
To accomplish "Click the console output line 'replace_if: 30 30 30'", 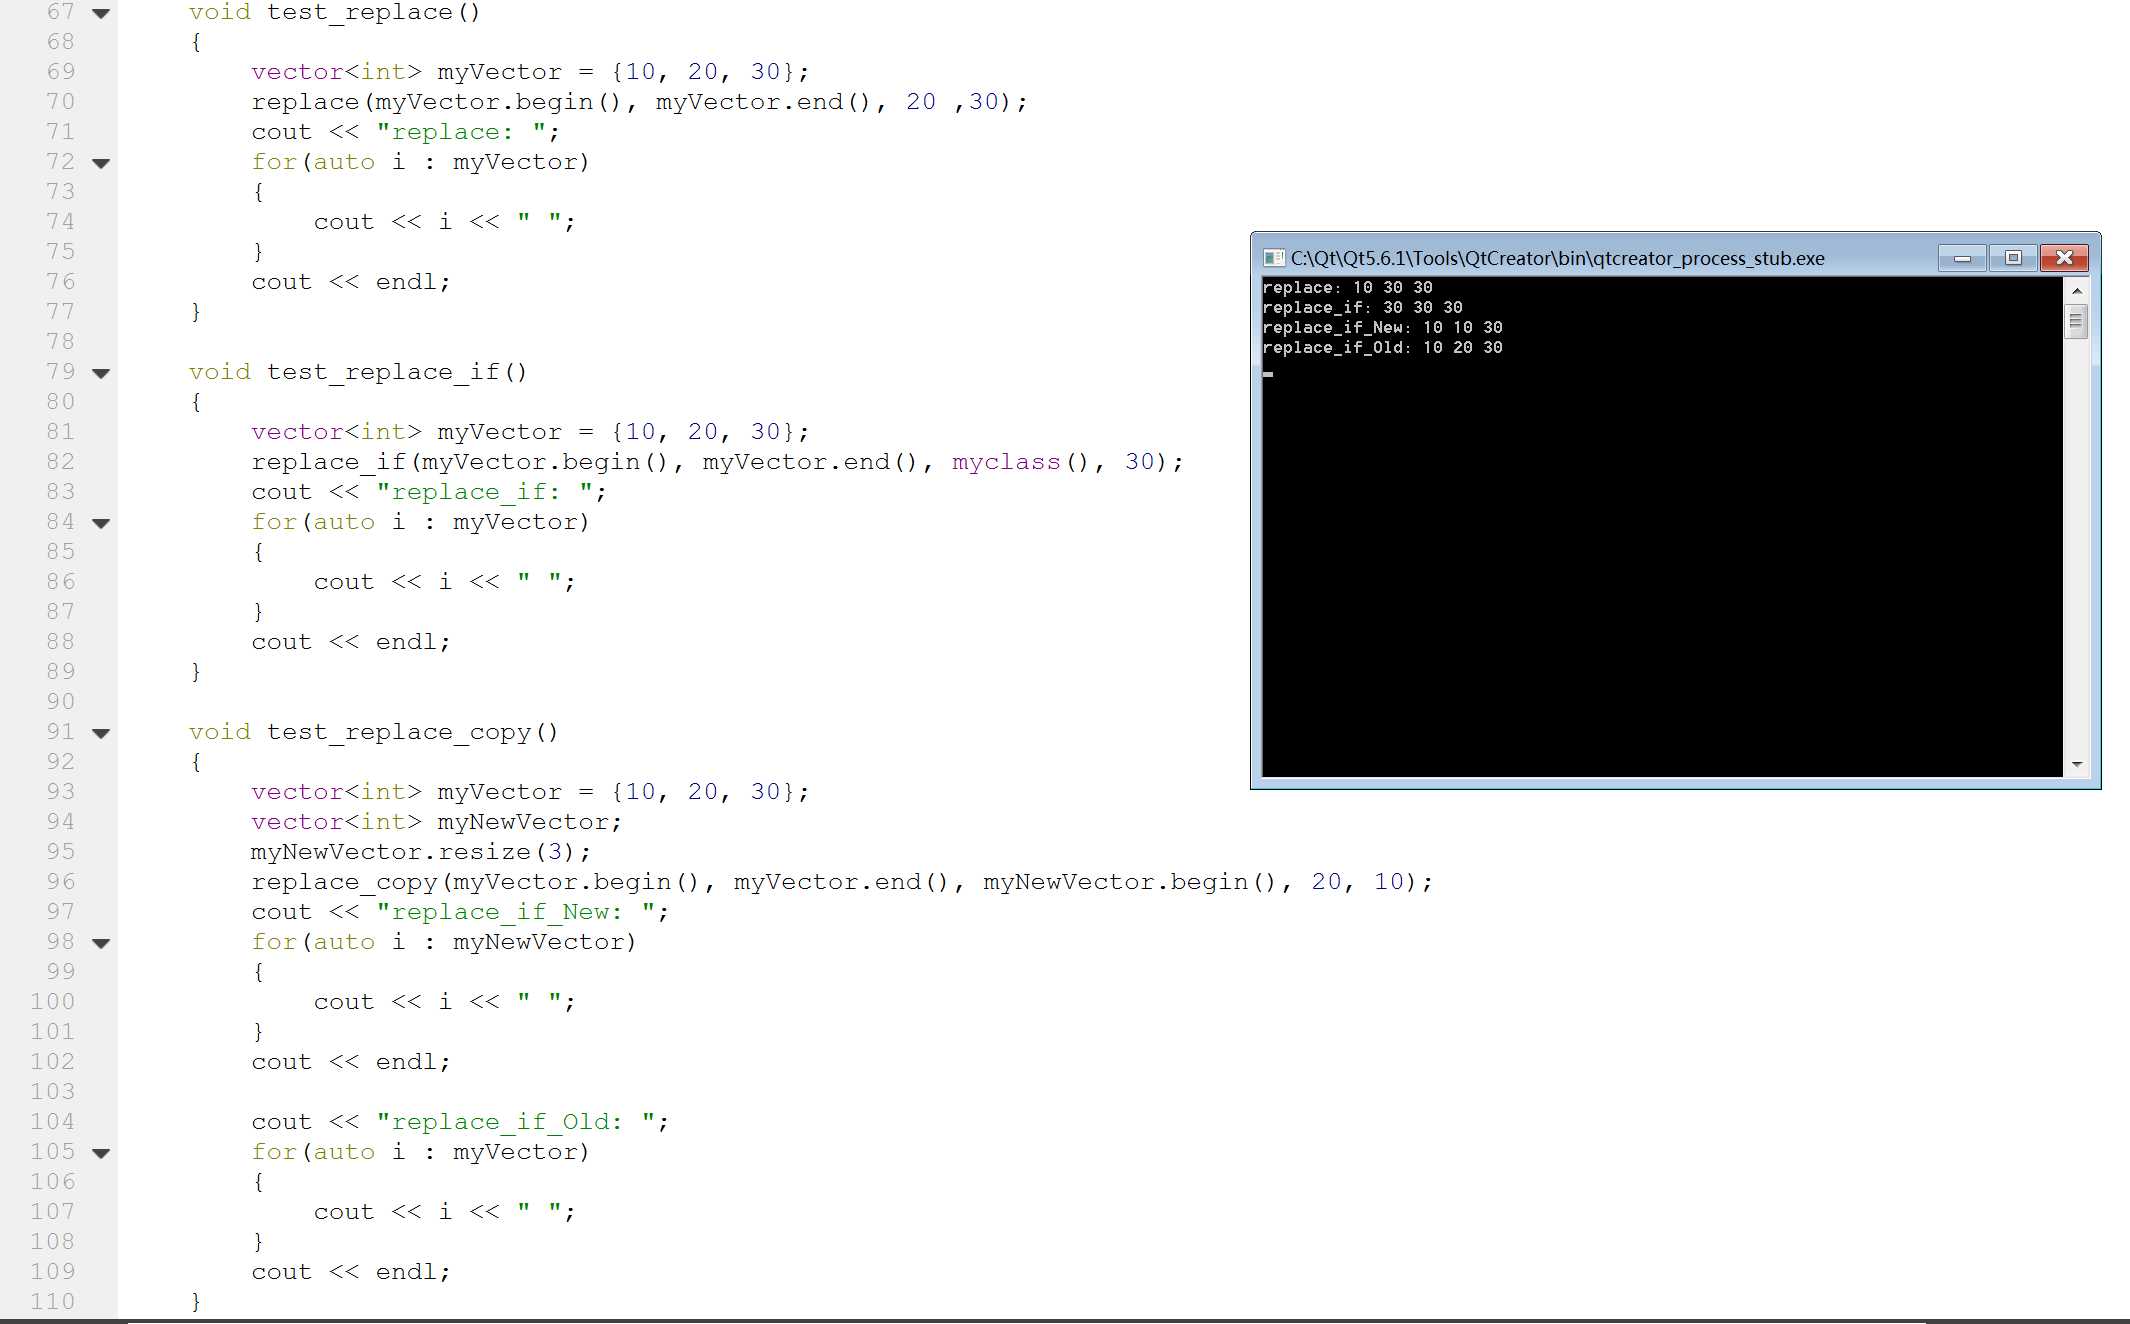I will coord(1362,308).
